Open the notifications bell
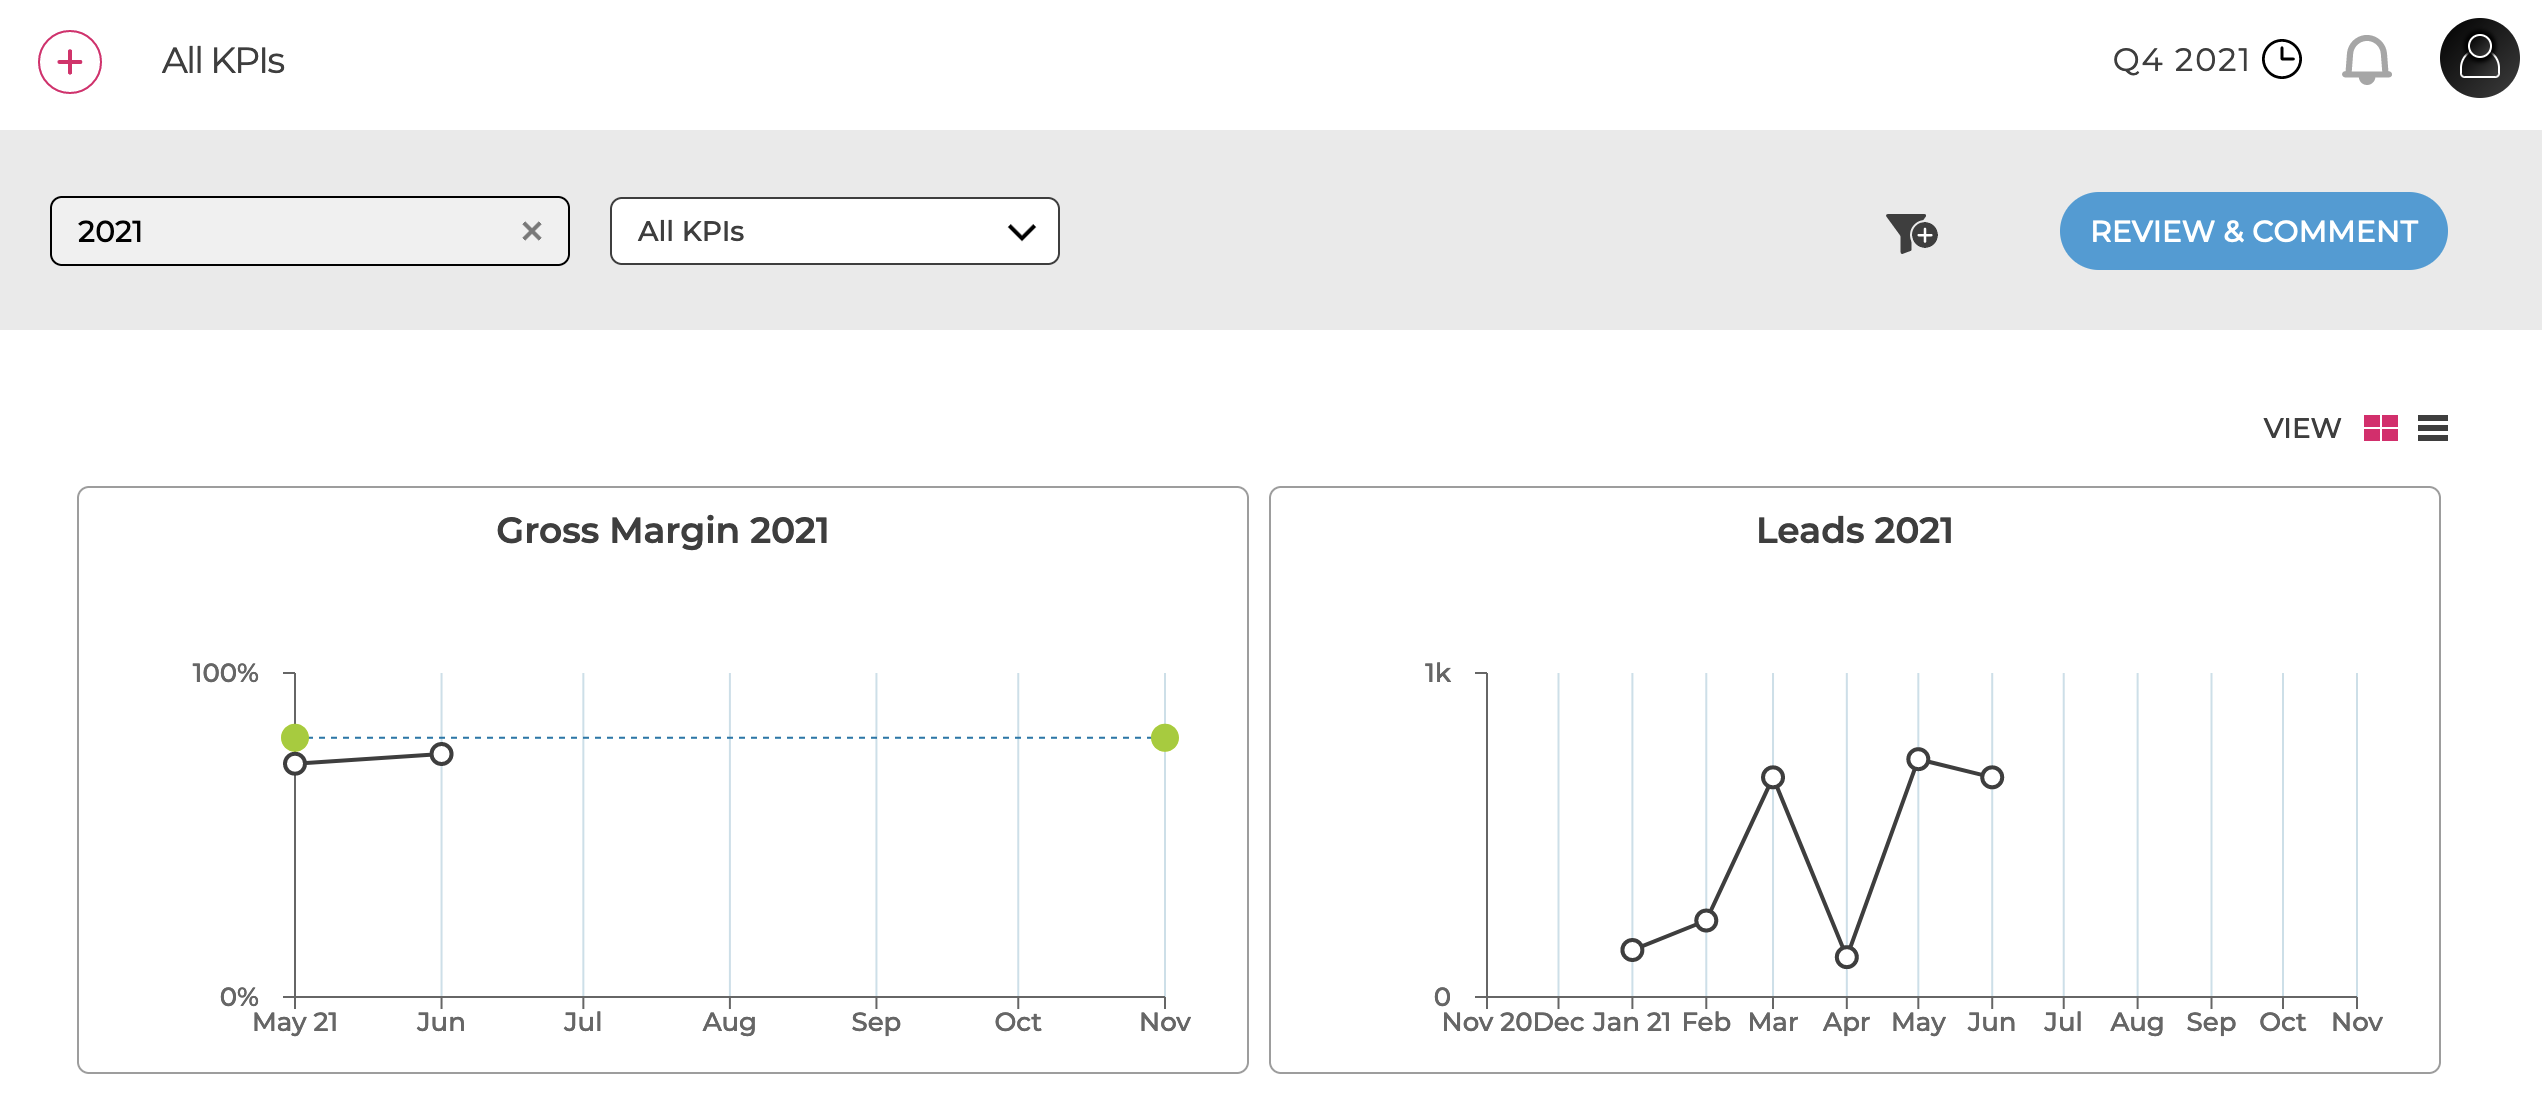The height and width of the screenshot is (1104, 2542). [2367, 60]
